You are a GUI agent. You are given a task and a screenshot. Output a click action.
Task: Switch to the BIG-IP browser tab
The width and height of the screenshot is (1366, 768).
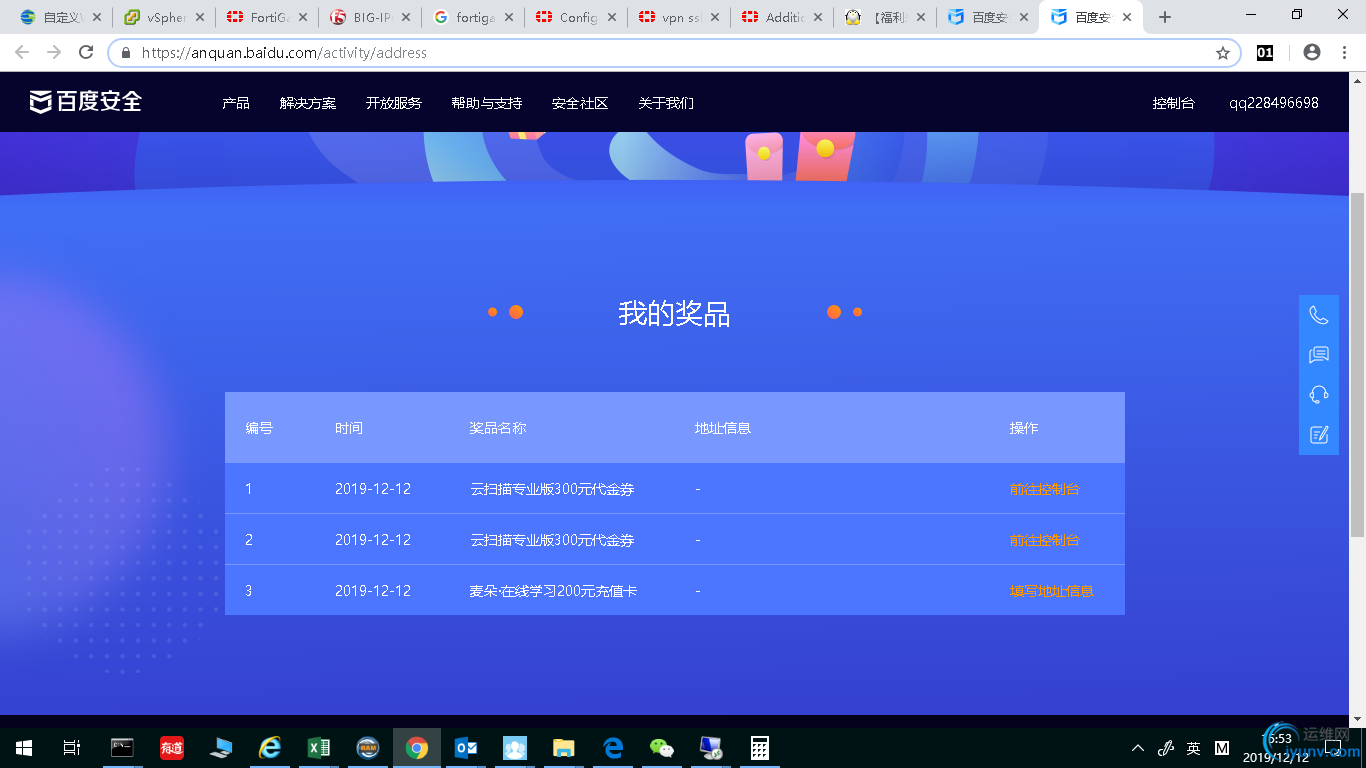tap(371, 17)
